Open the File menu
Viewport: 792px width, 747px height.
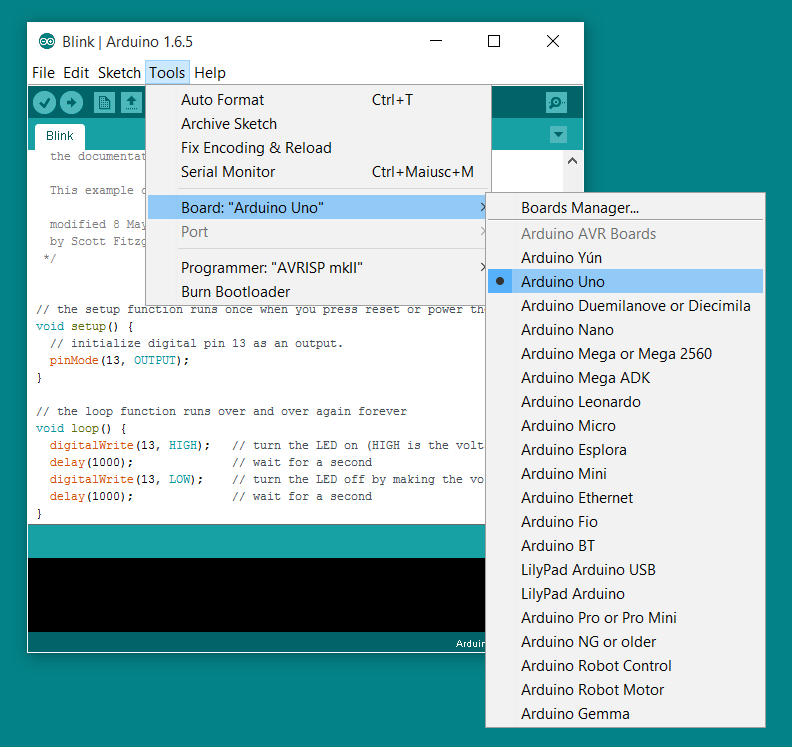tap(43, 73)
